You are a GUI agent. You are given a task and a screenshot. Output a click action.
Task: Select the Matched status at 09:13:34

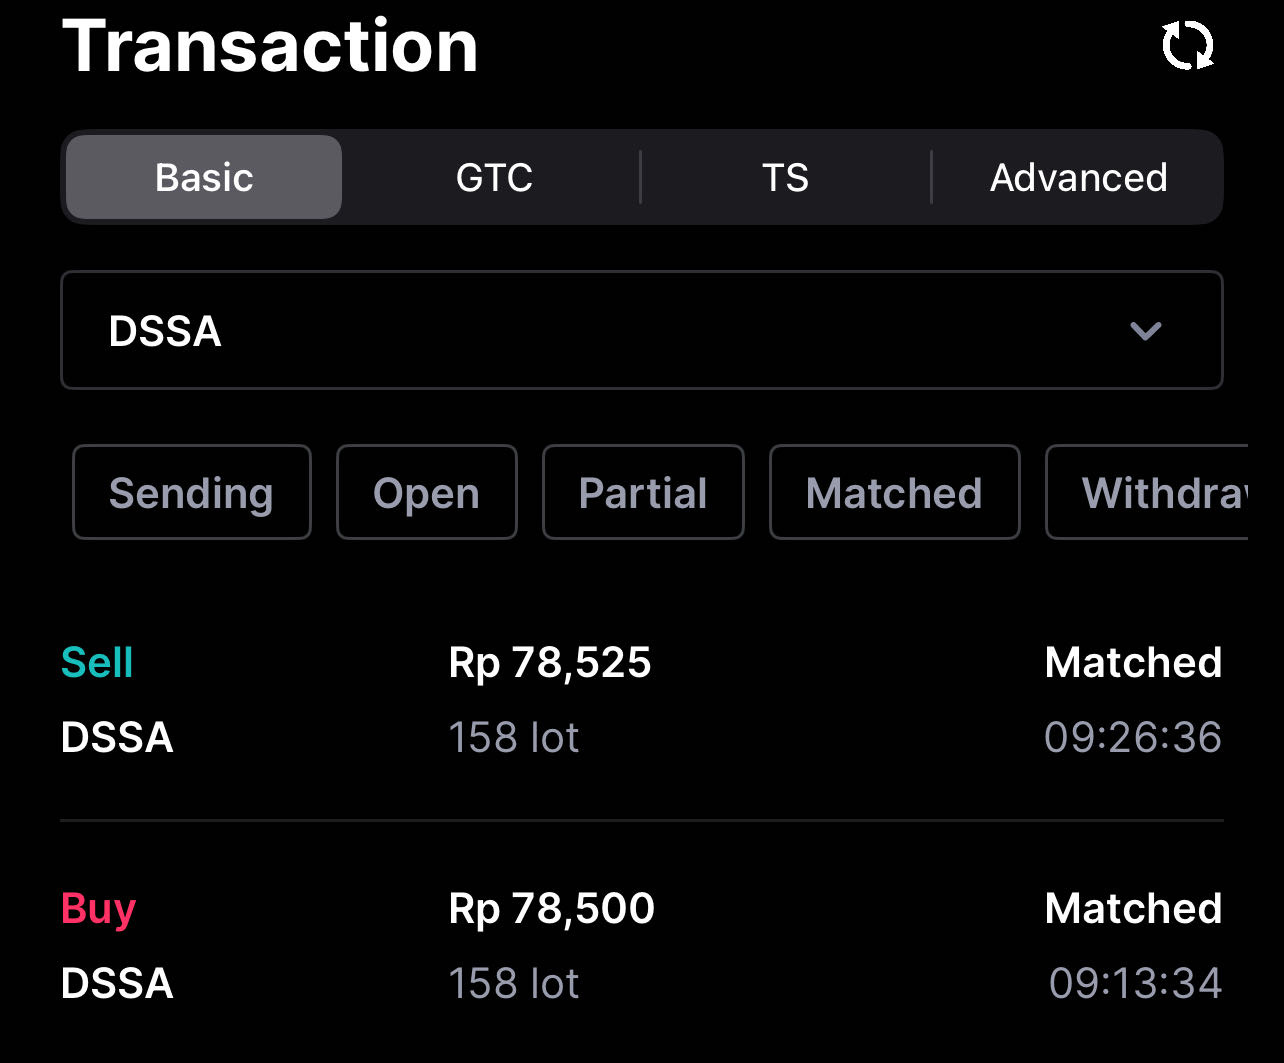pyautogui.click(x=1133, y=908)
